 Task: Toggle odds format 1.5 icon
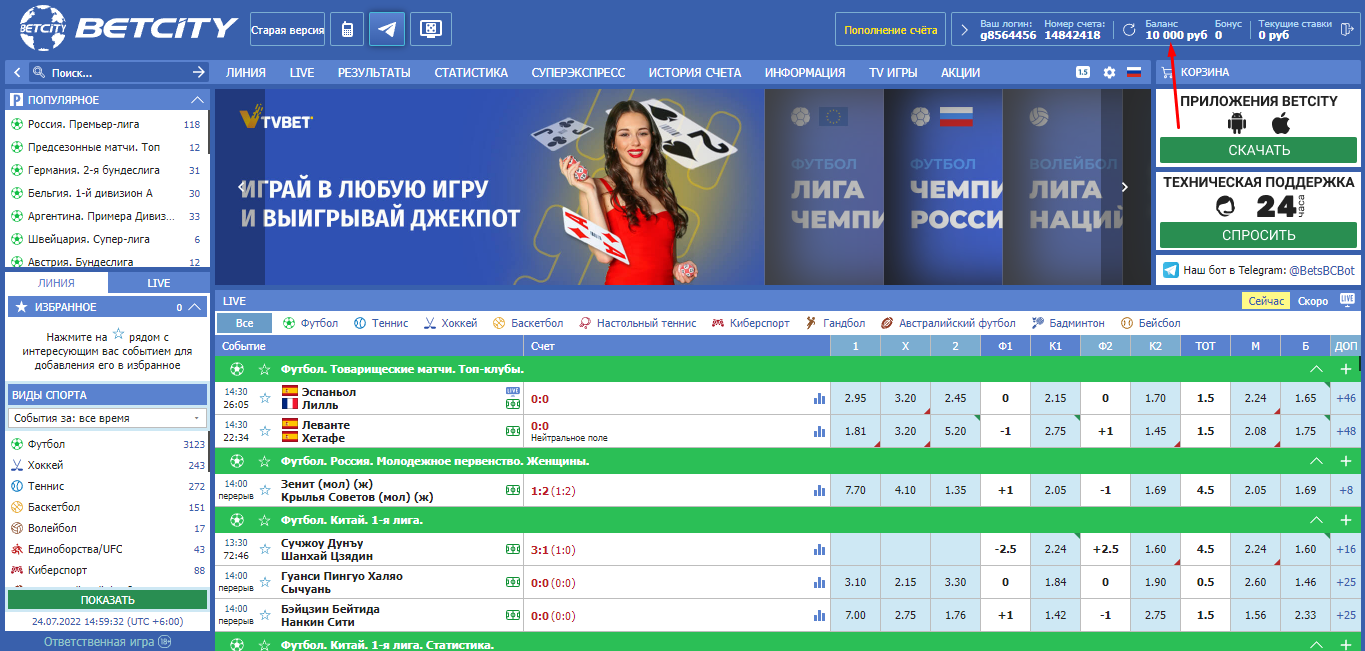(1083, 72)
